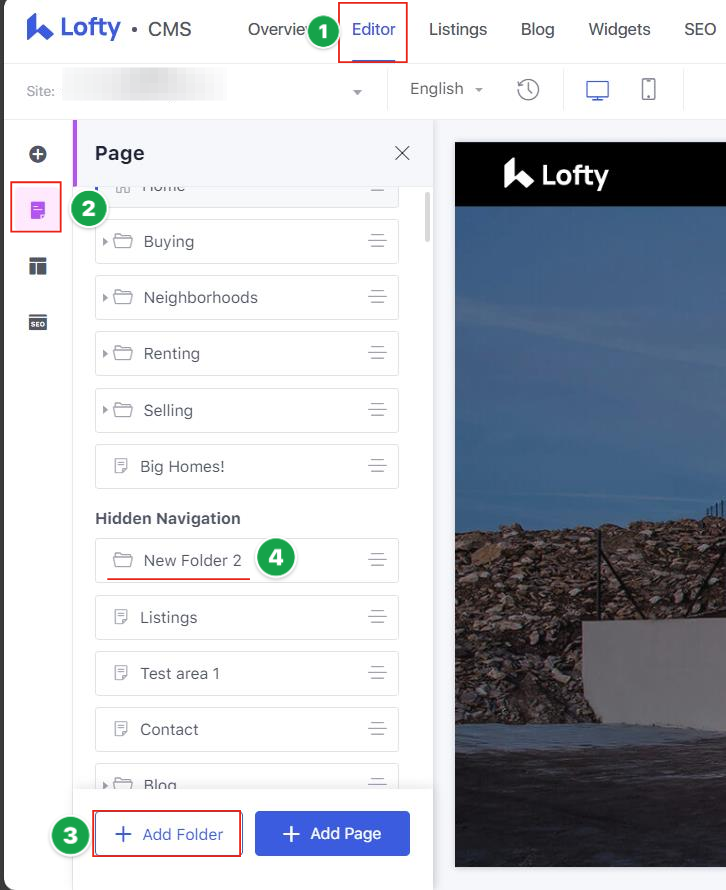This screenshot has width=726, height=890.
Task: Open the layout template icon in sidebar
Action: coord(38,266)
